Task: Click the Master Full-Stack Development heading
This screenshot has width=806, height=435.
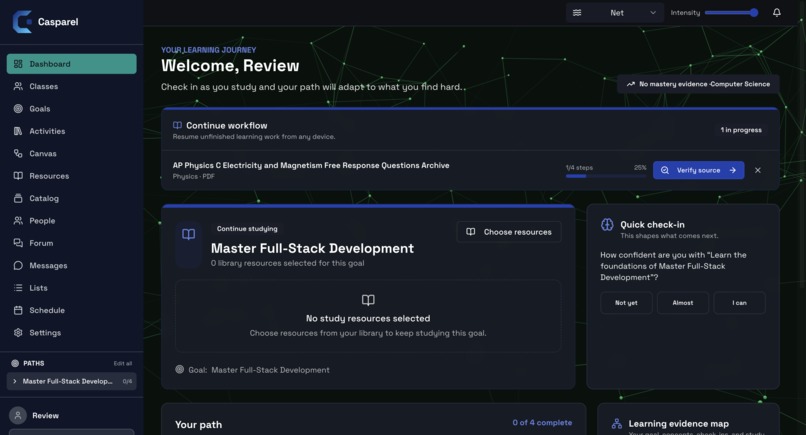Action: point(312,248)
